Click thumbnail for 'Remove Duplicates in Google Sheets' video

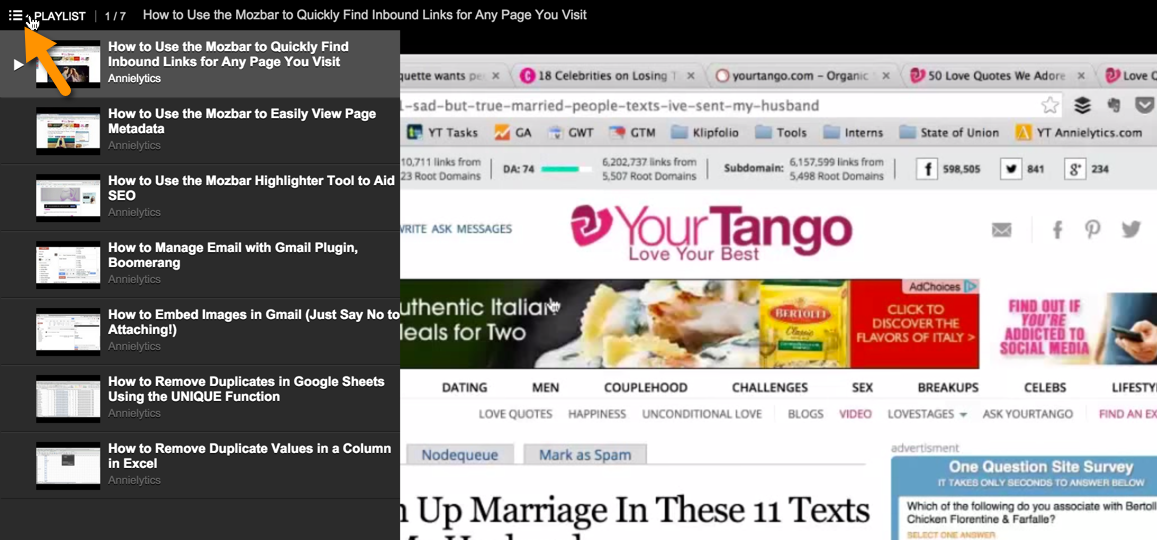[x=68, y=398]
